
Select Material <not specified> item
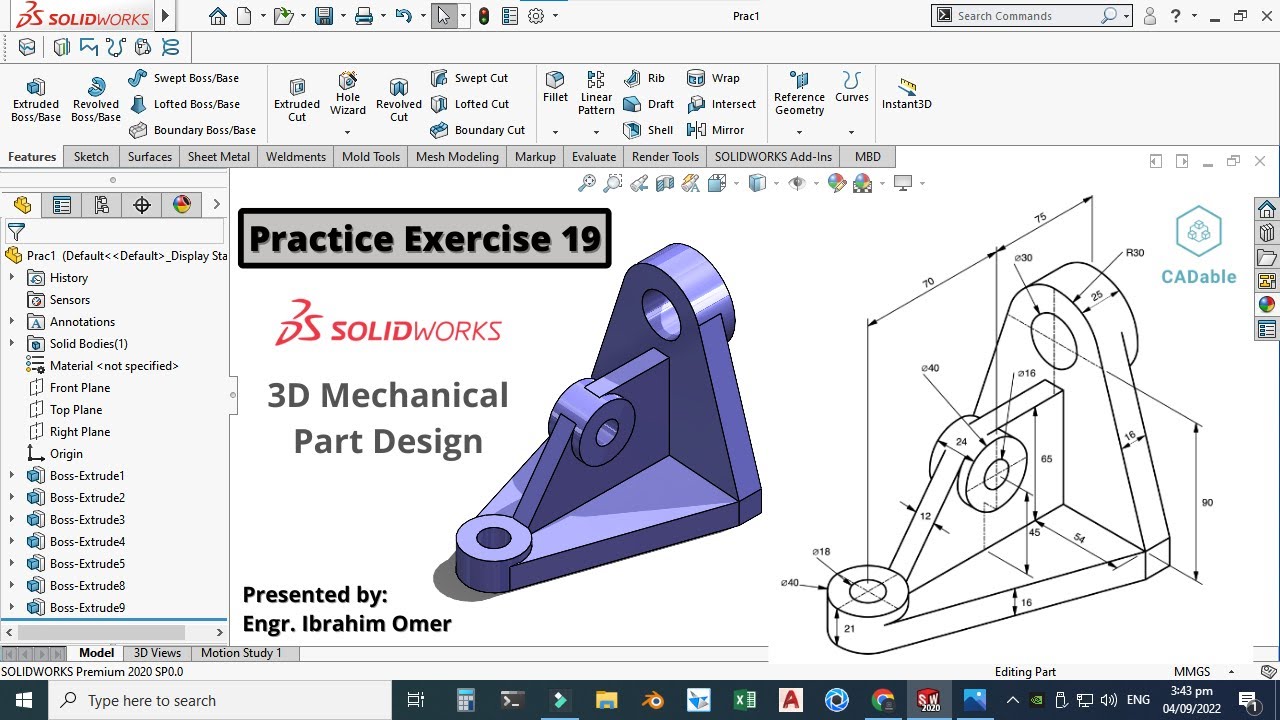coord(114,366)
